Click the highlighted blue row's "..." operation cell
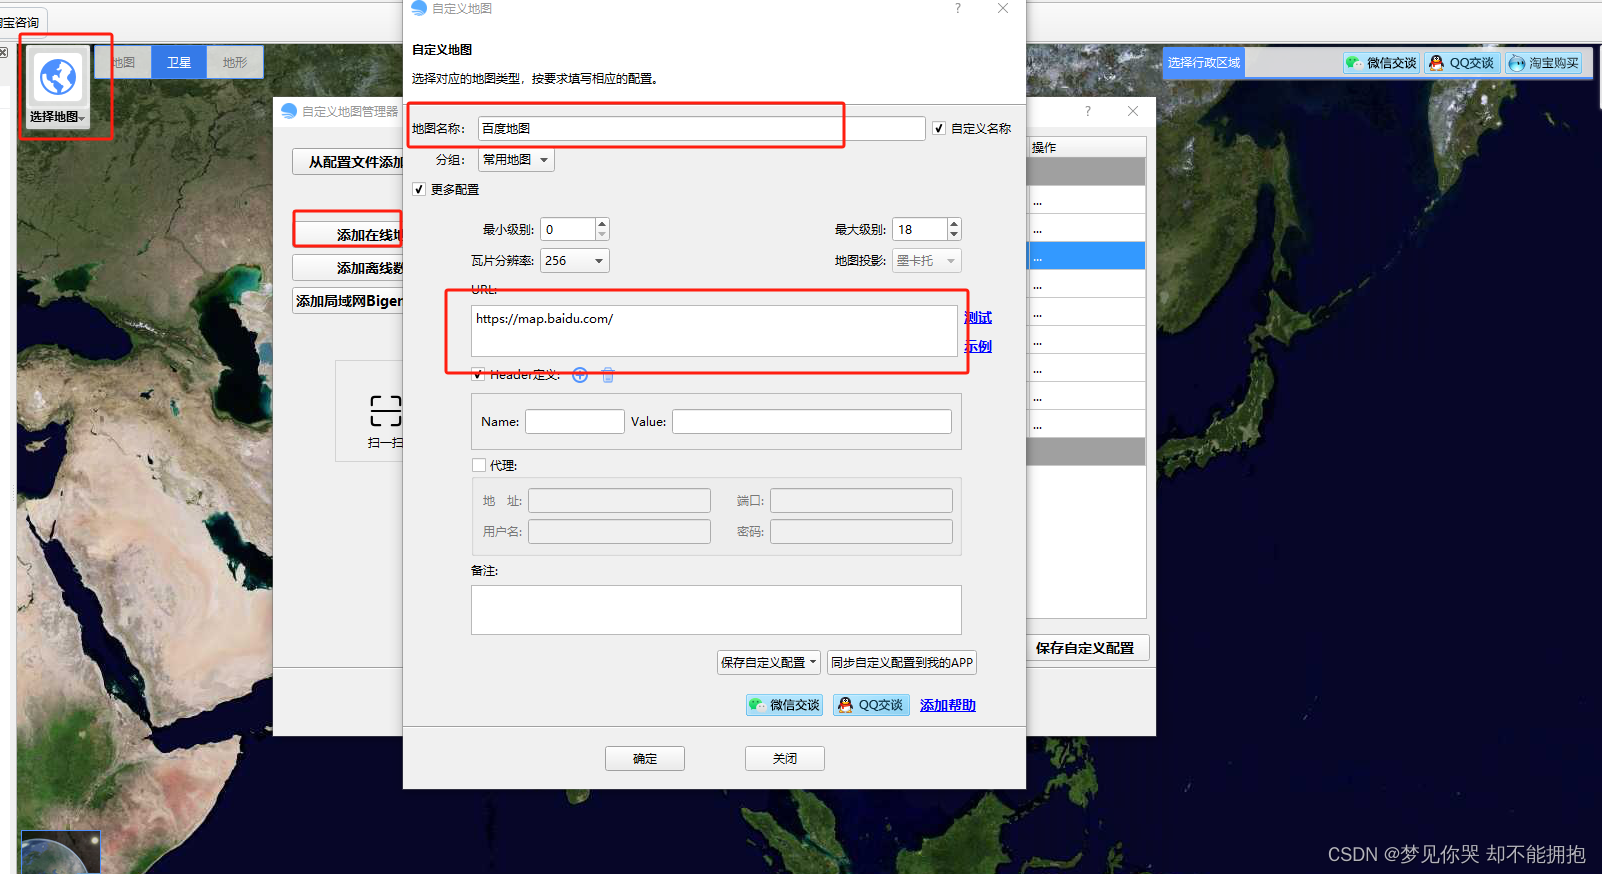 (x=1086, y=256)
